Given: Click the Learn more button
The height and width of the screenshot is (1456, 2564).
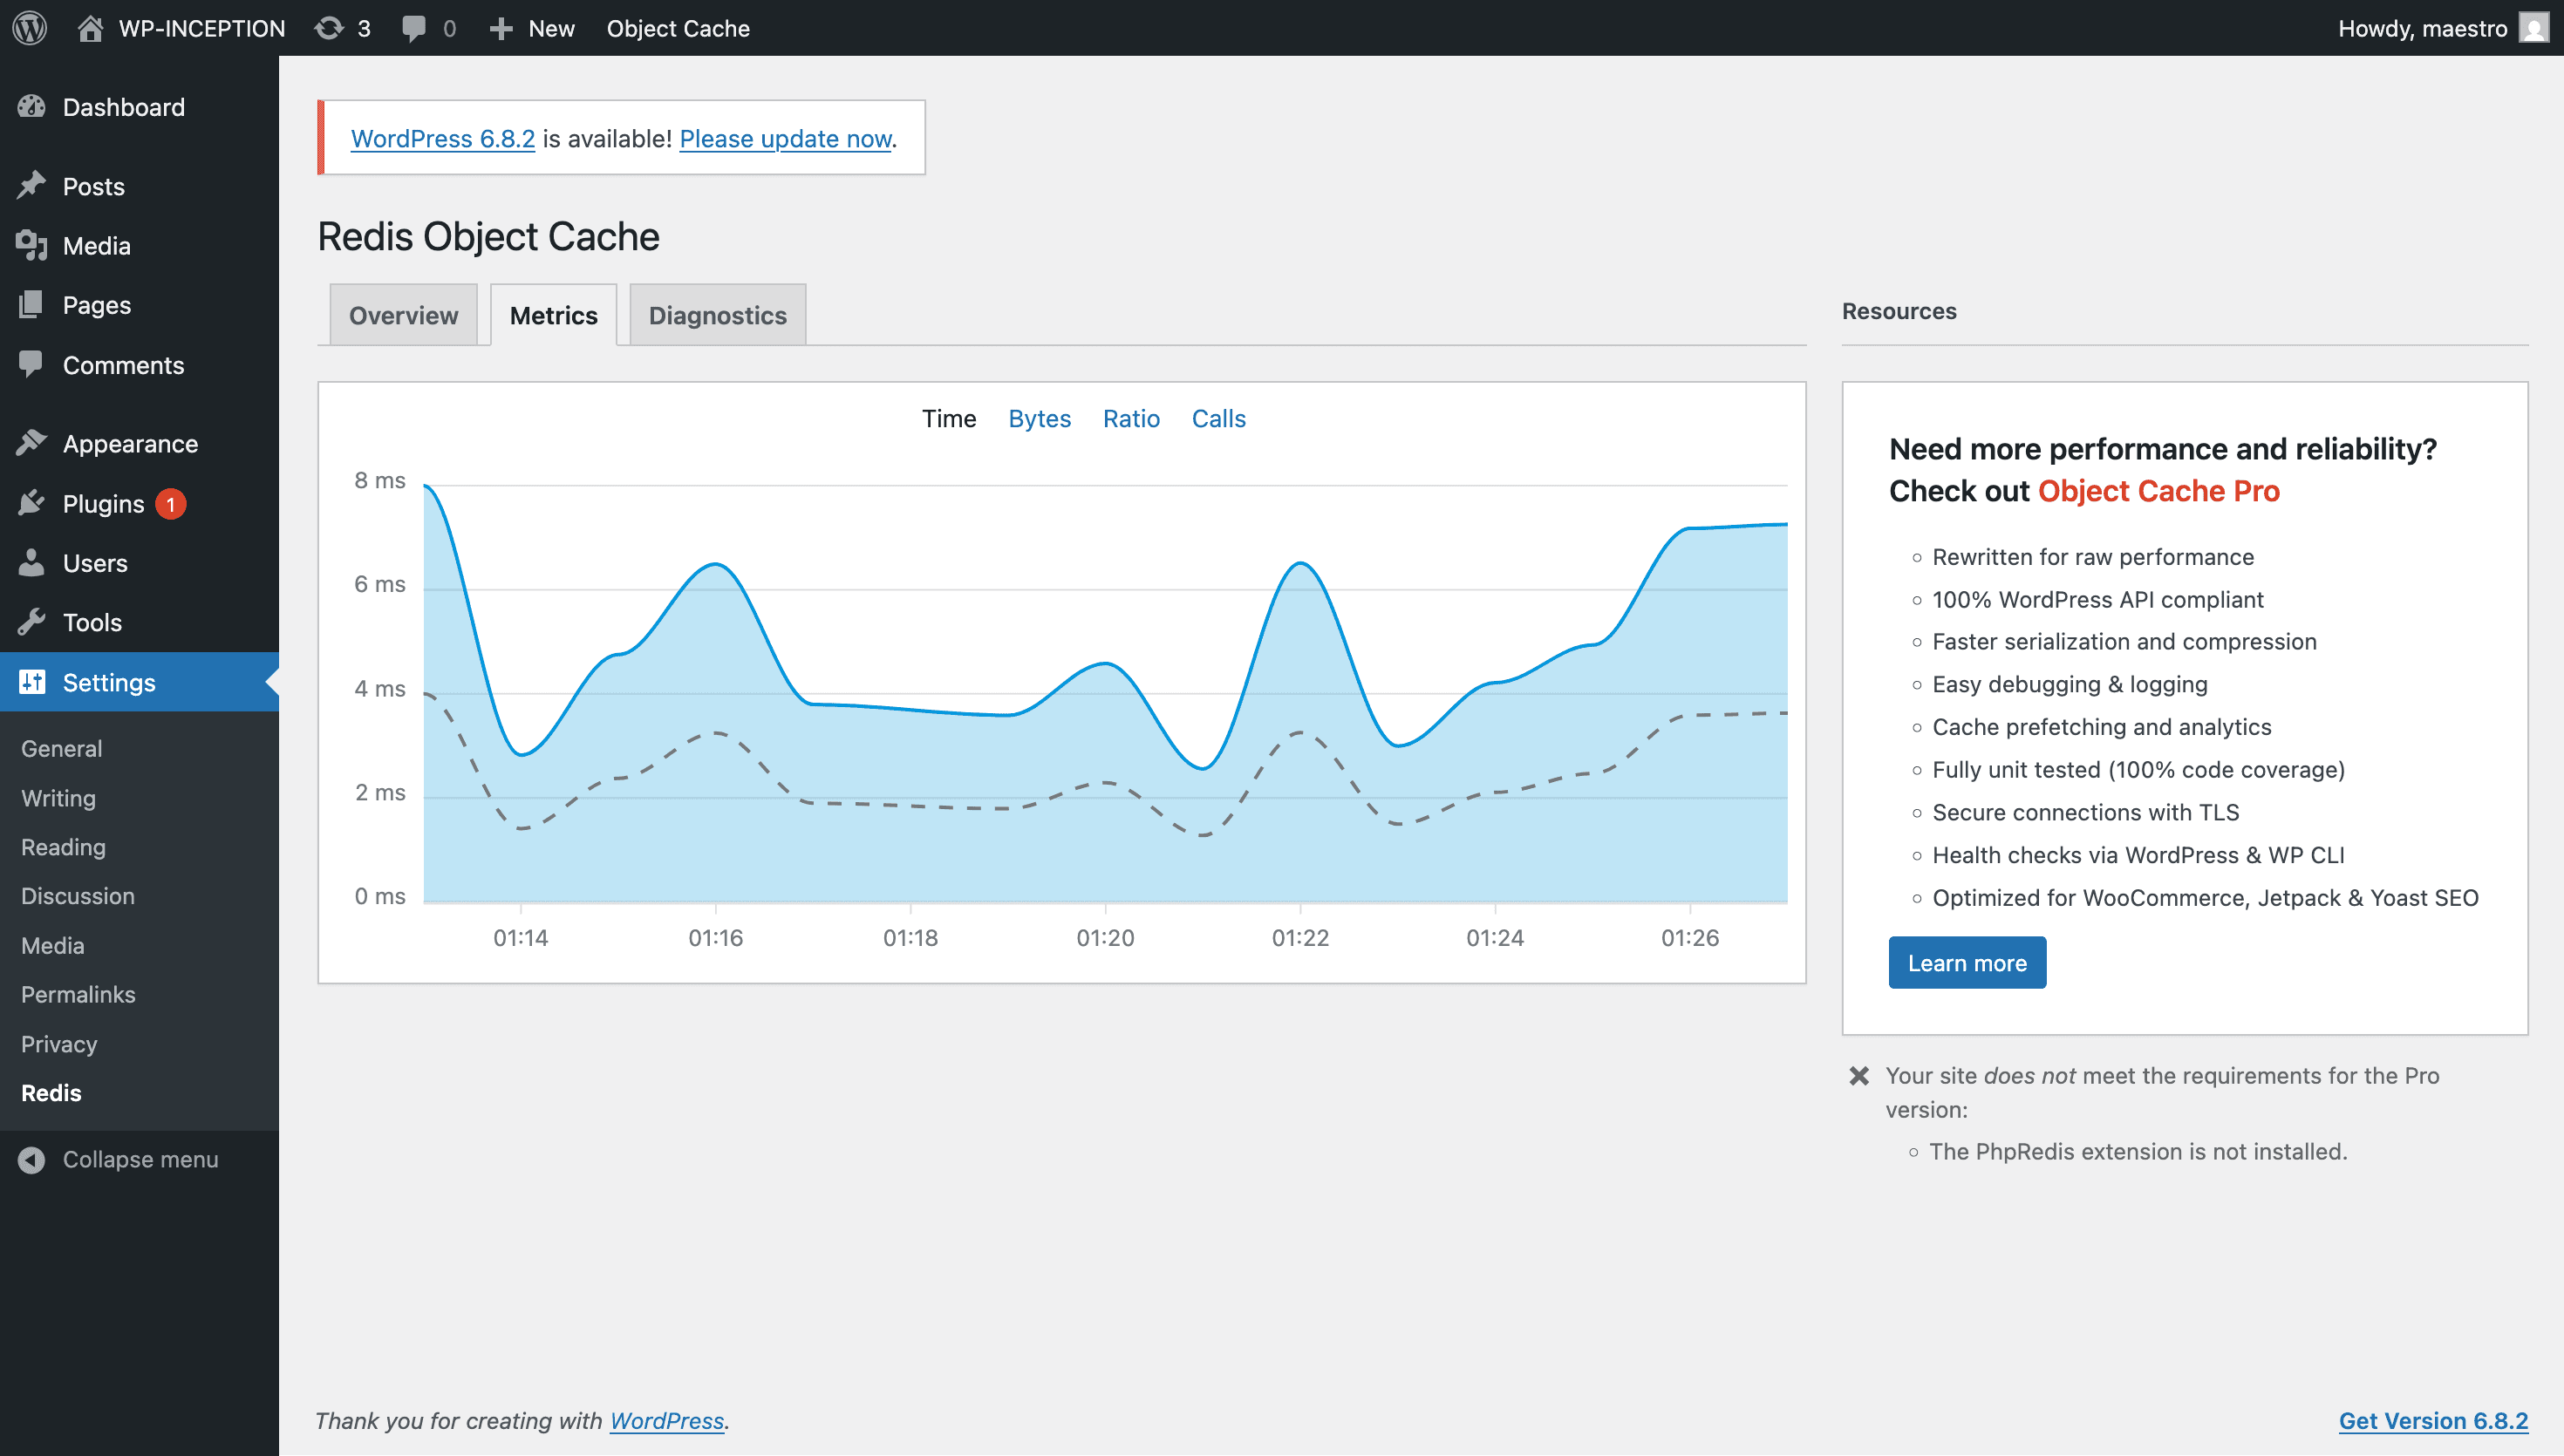Looking at the screenshot, I should 1967,962.
